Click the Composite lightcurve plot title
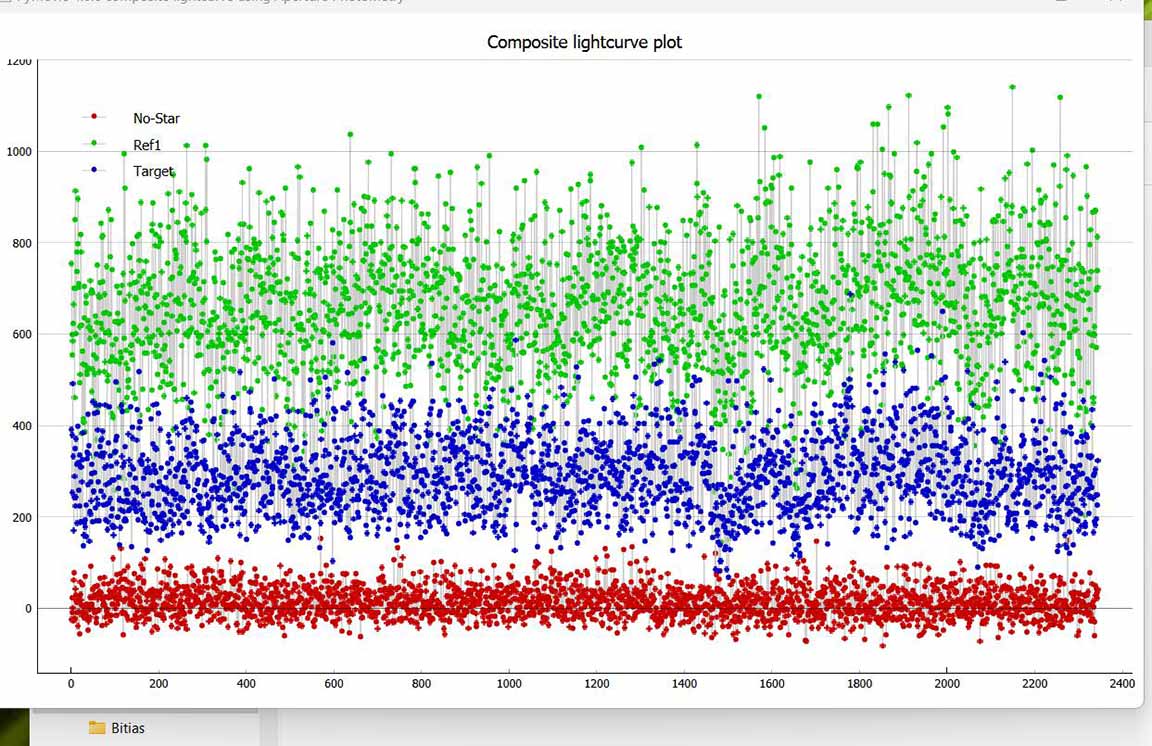1152x746 pixels. [x=584, y=42]
